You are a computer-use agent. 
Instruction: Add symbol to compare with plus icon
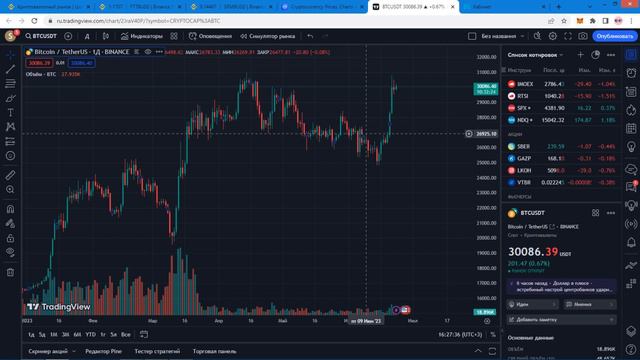coord(68,36)
